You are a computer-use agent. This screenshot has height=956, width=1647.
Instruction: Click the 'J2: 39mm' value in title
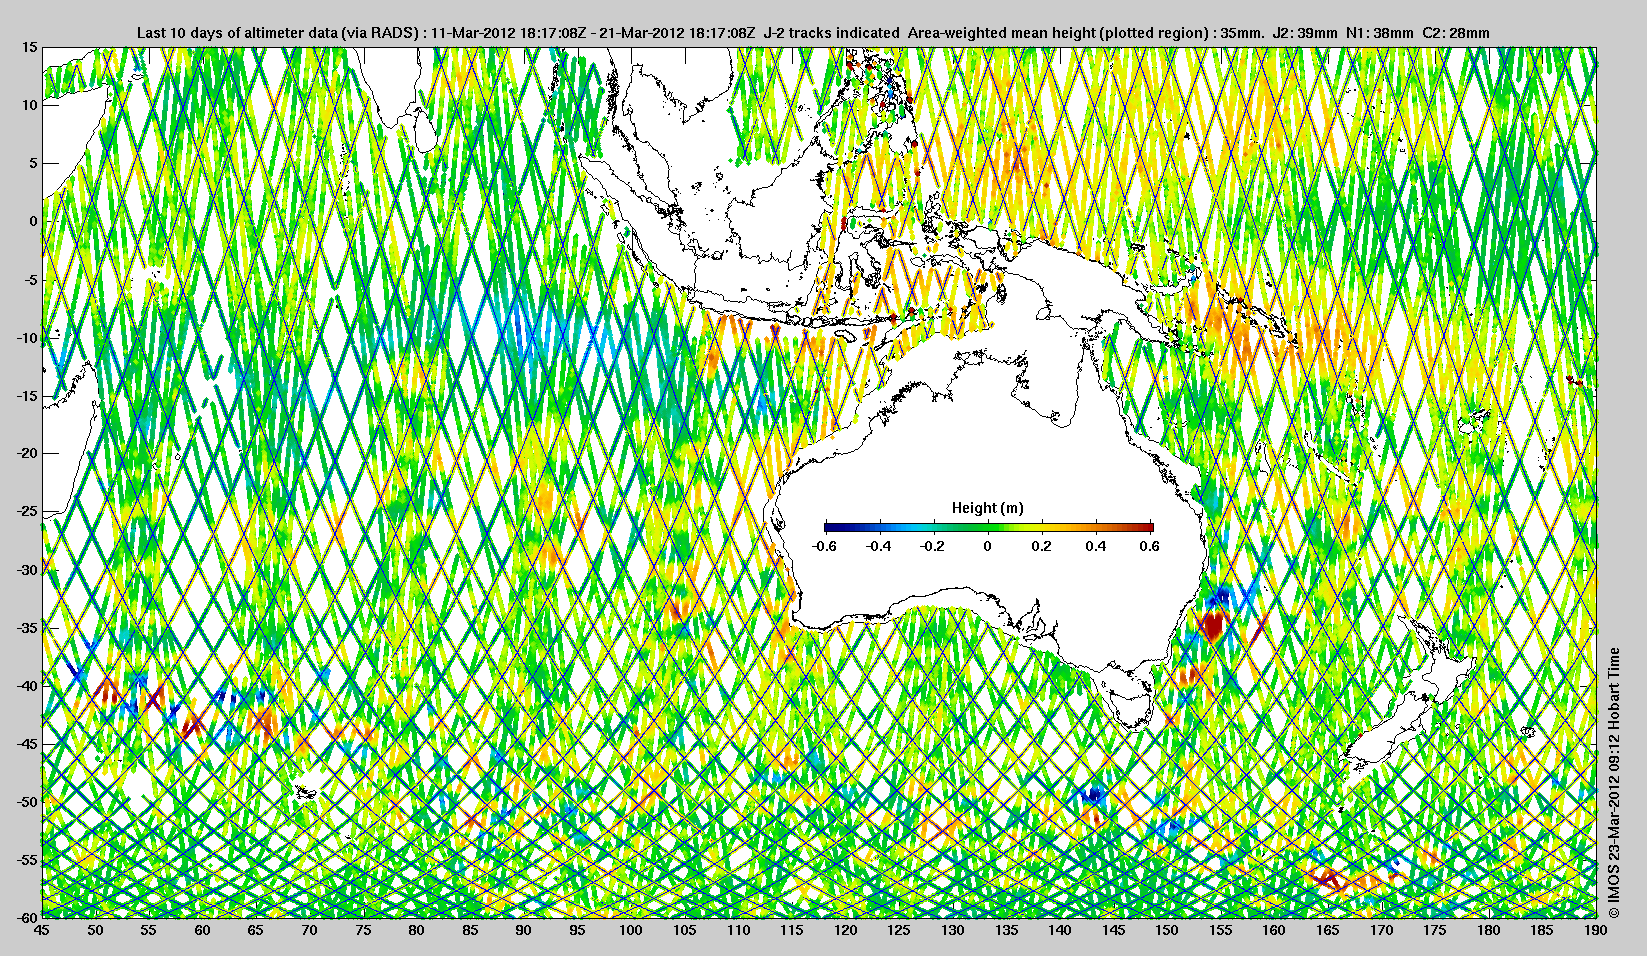pos(1305,33)
